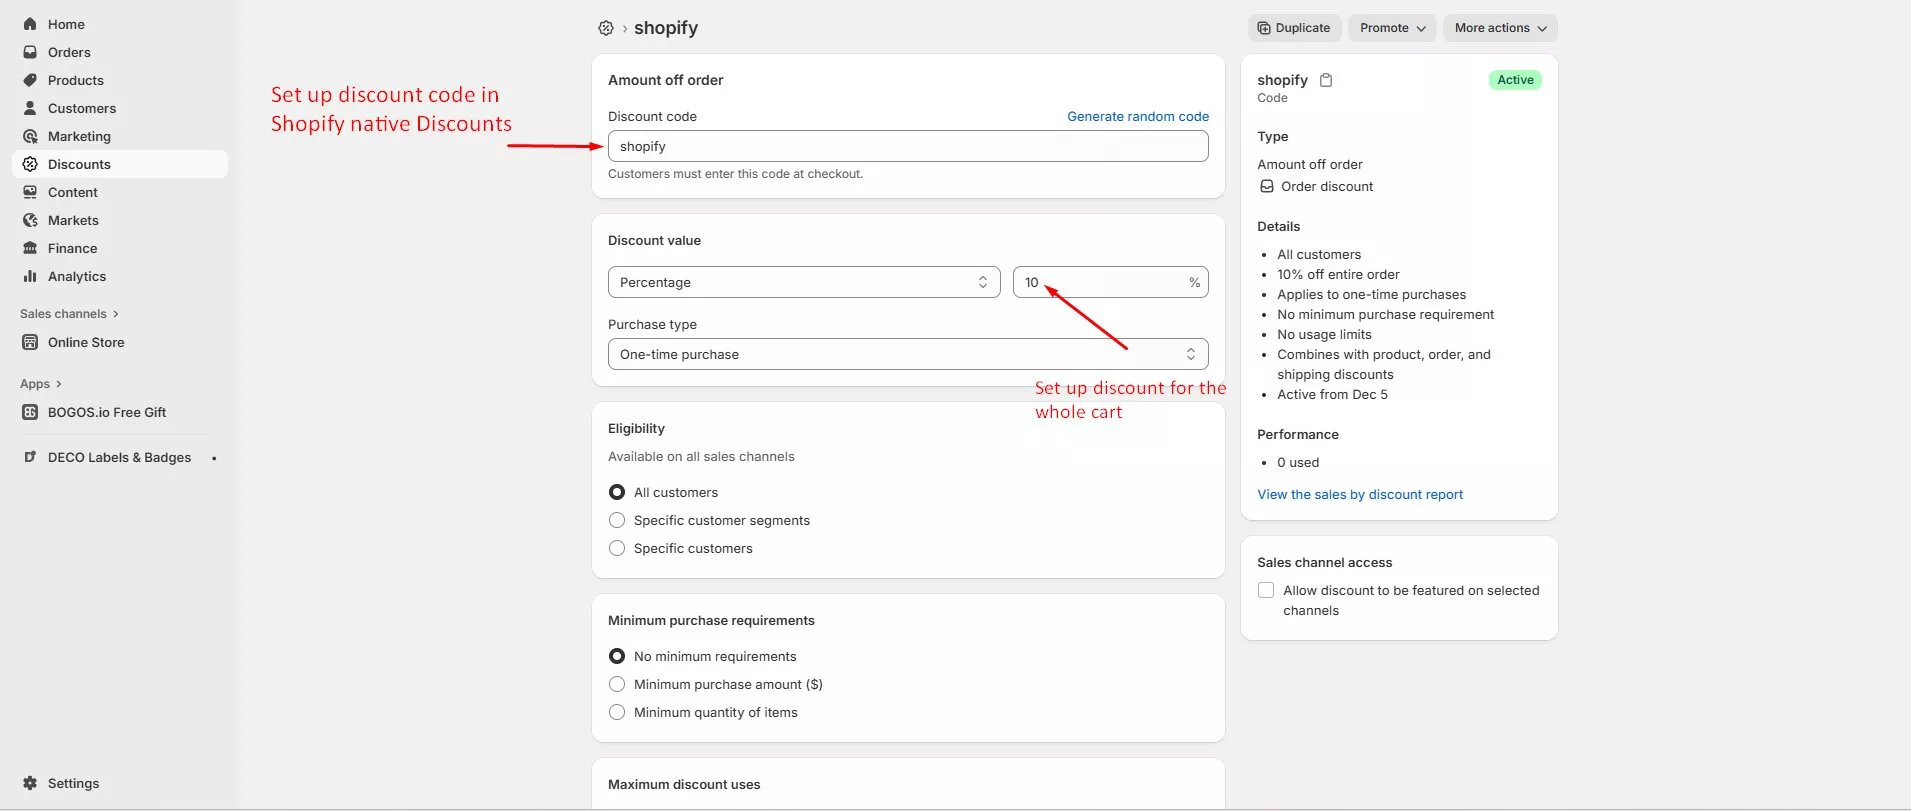Select the Orders icon in sidebar
Viewport: 1911px width, 811px height.
30,52
